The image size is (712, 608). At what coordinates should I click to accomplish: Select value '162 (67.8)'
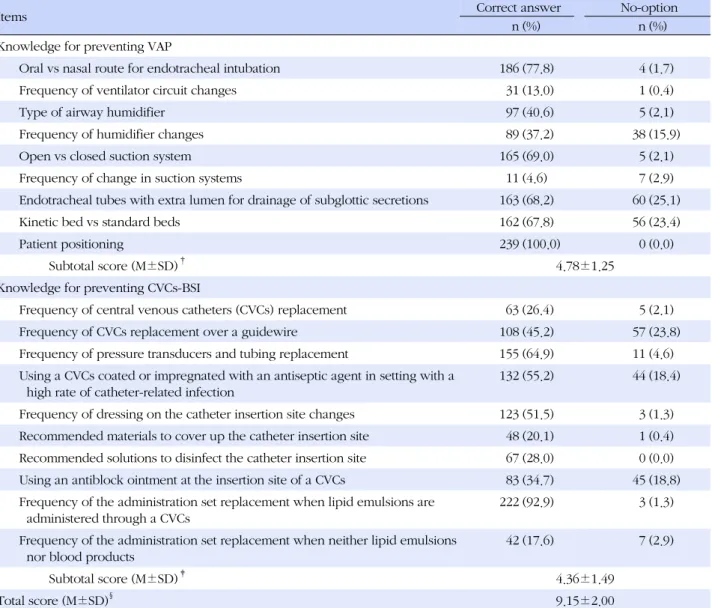pos(526,222)
